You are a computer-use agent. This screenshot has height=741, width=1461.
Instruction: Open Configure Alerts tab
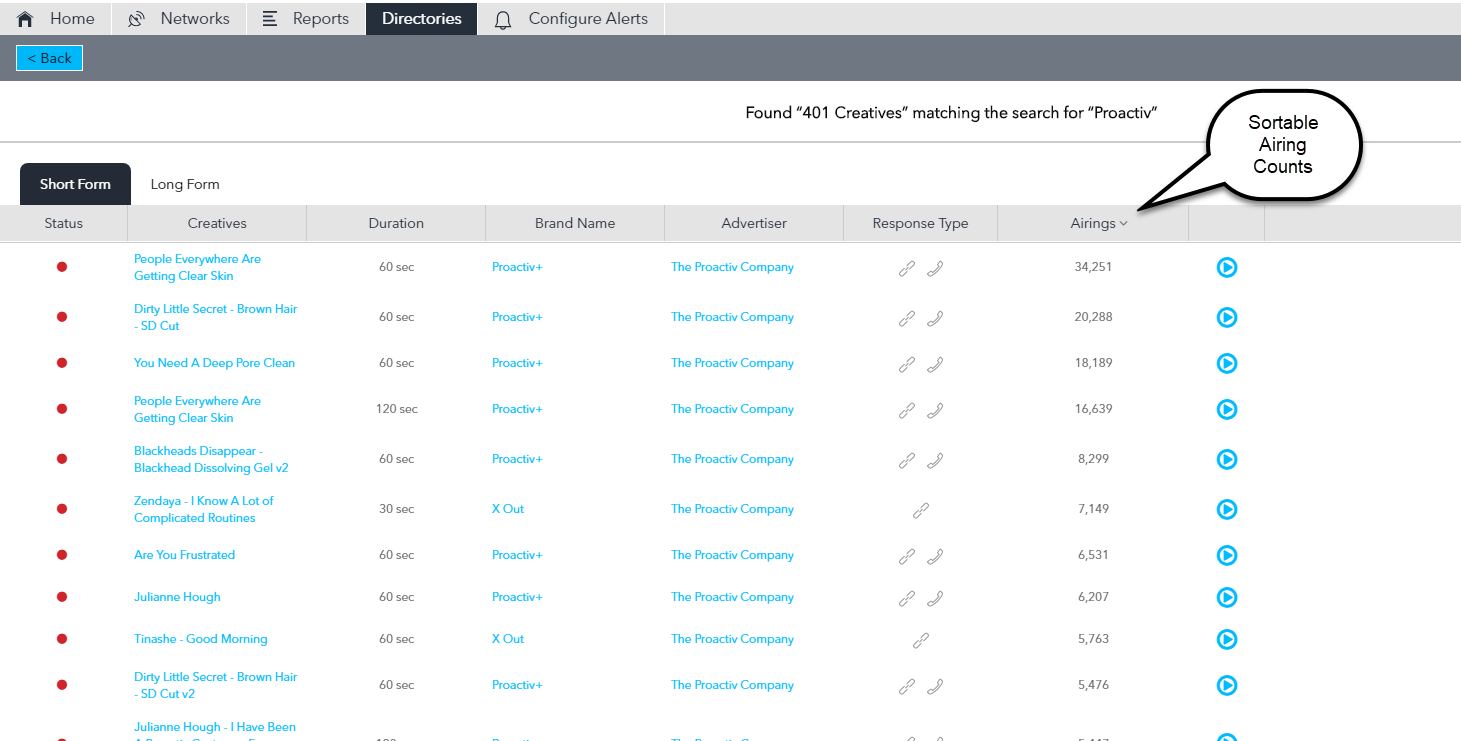[x=571, y=18]
